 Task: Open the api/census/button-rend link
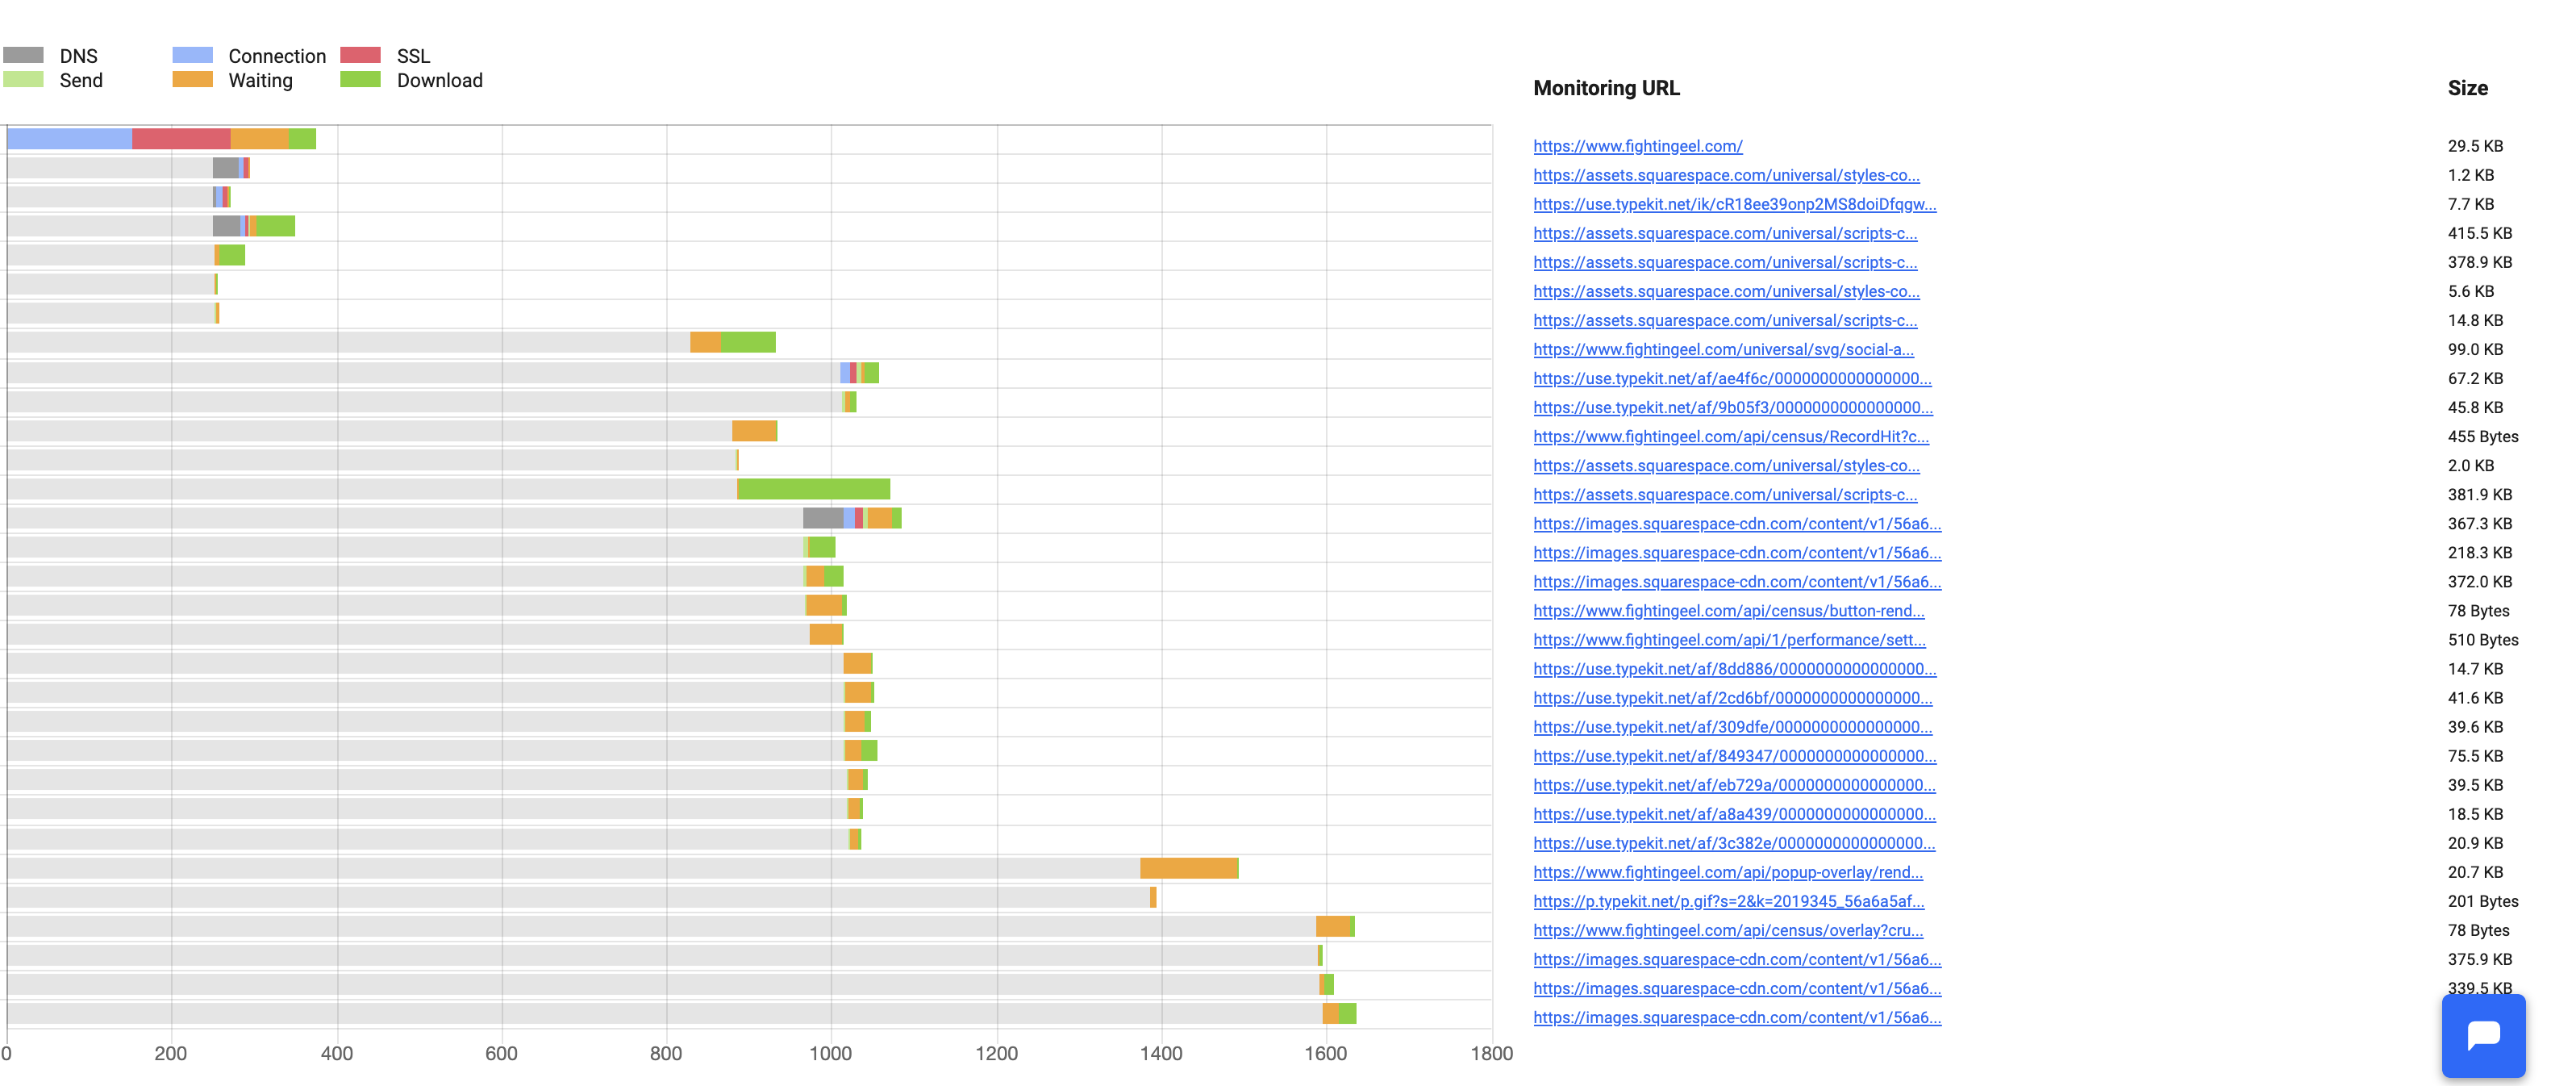tap(1728, 611)
